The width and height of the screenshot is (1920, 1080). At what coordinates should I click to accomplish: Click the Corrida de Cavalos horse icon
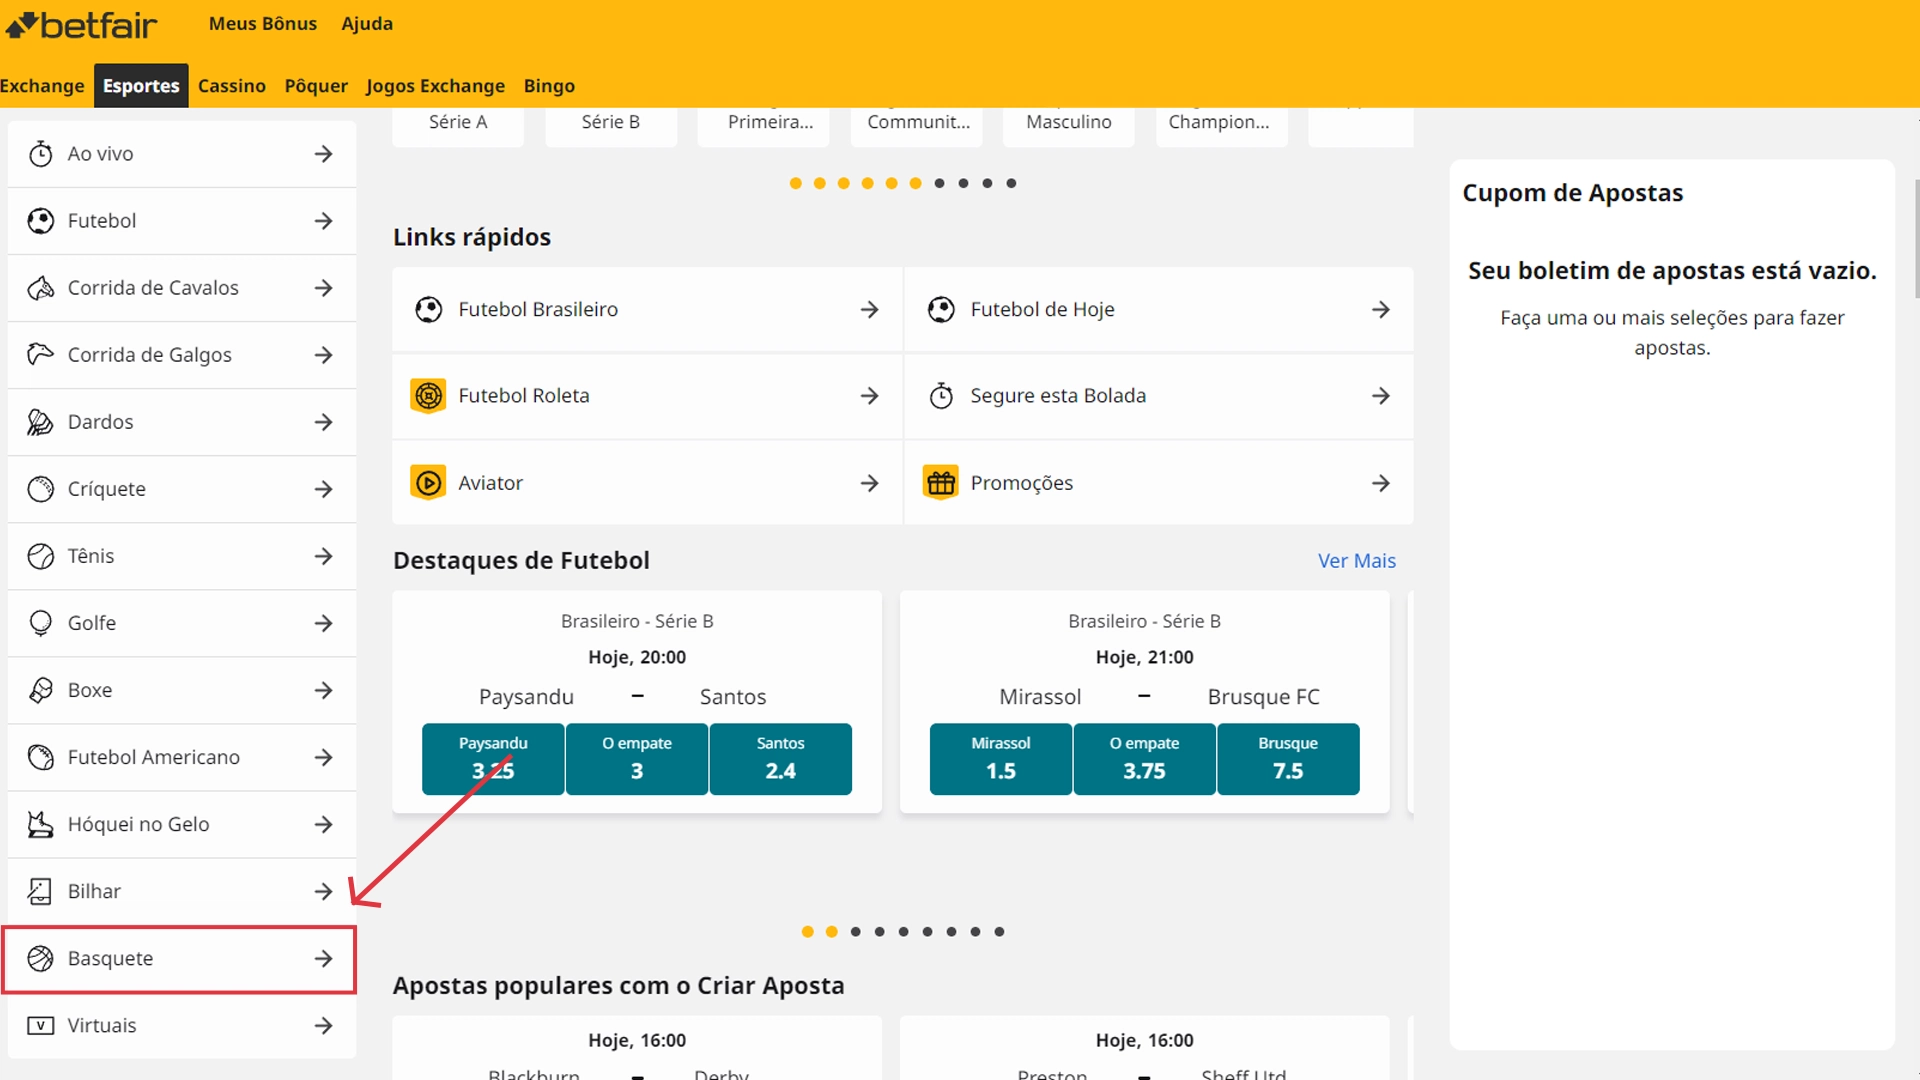point(40,288)
